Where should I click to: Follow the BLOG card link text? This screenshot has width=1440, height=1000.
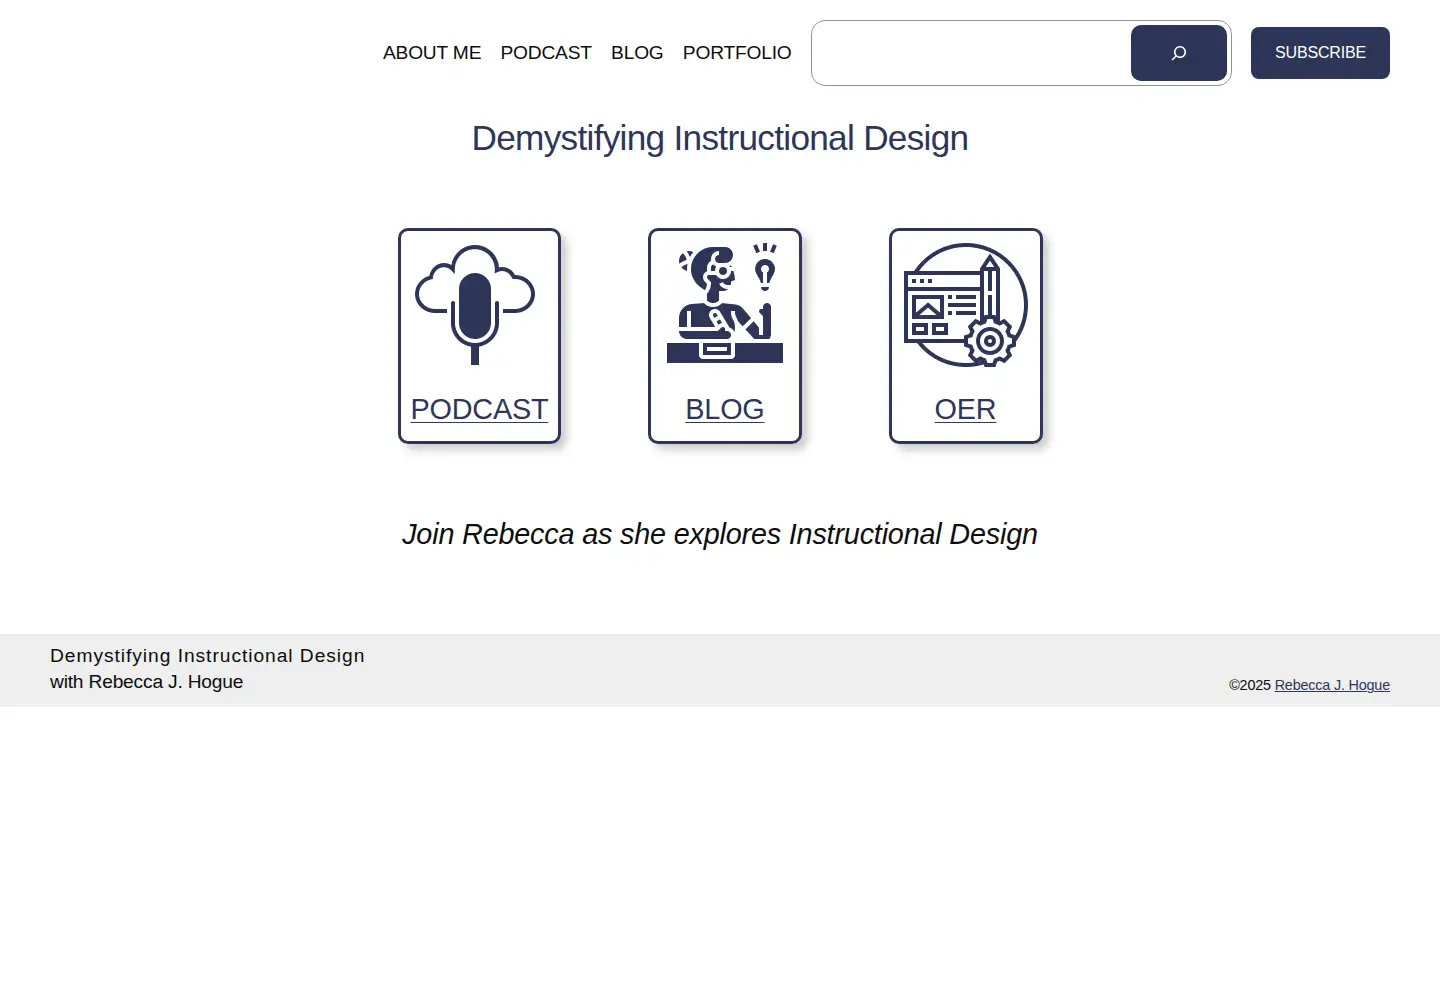(725, 409)
